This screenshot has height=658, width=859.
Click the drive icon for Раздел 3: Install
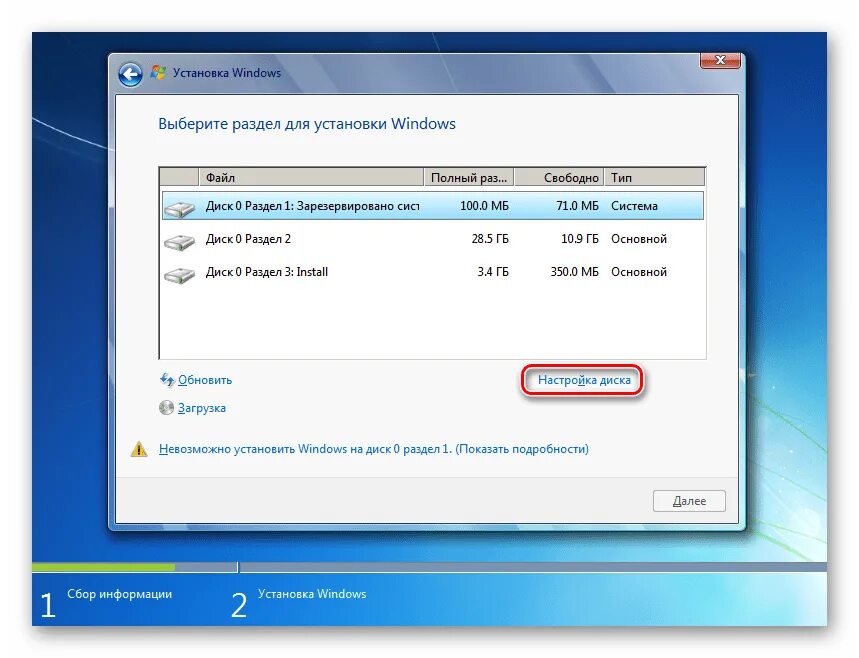(x=180, y=274)
